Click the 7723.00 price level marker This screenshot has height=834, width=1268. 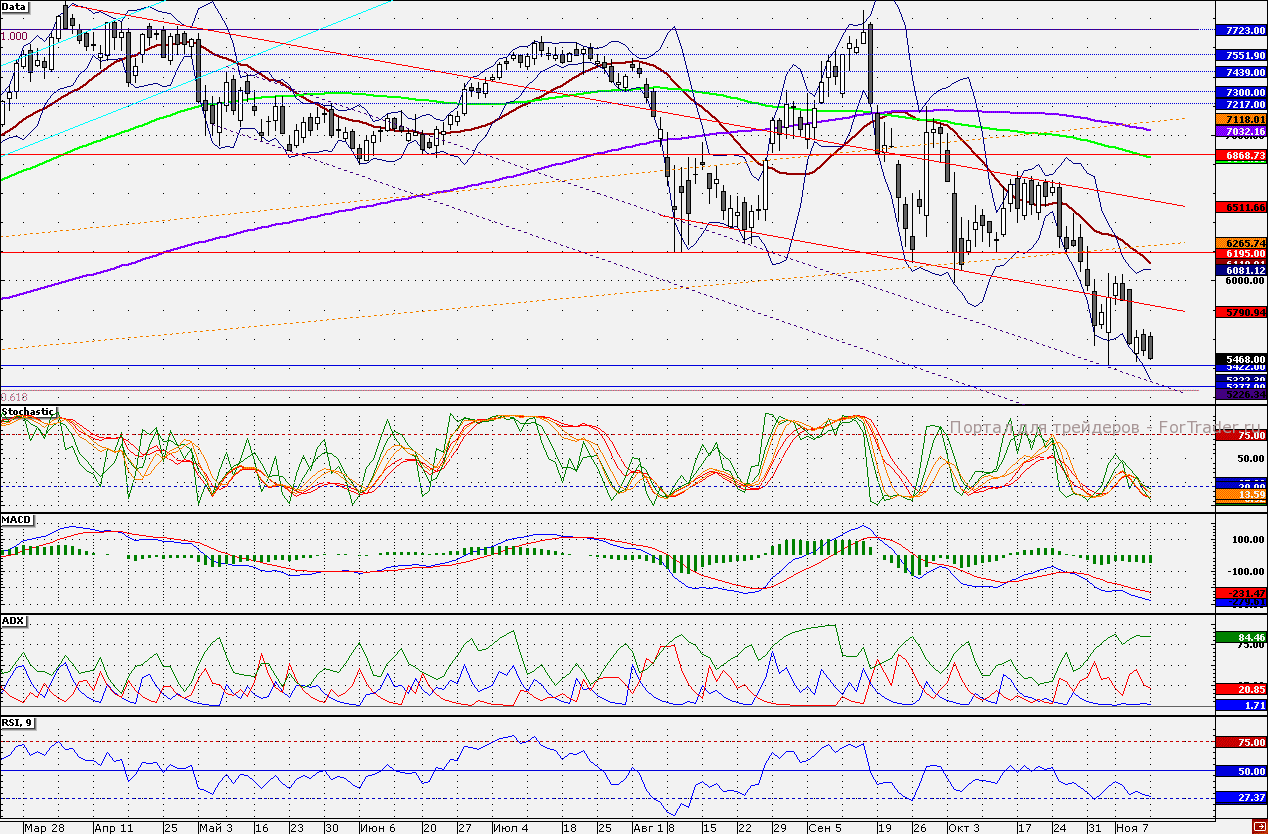(1240, 31)
